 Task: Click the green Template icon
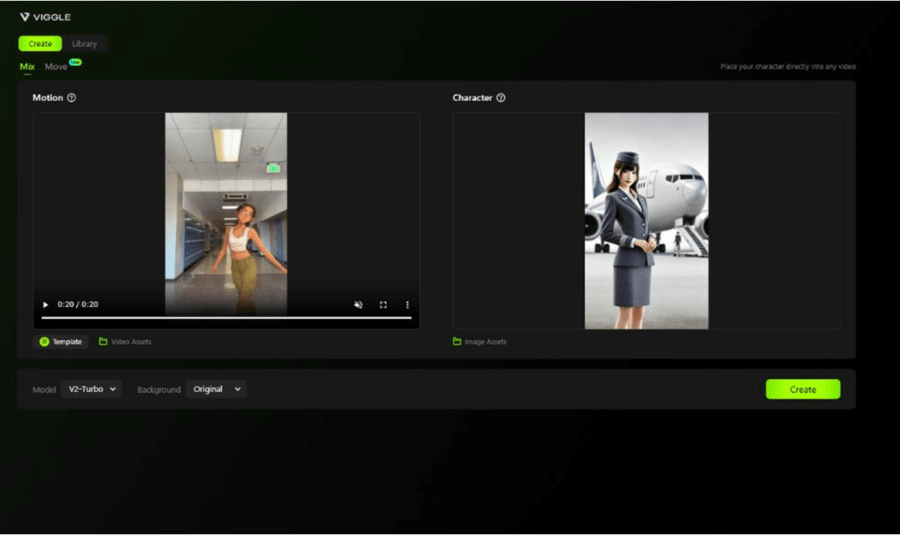pos(44,342)
